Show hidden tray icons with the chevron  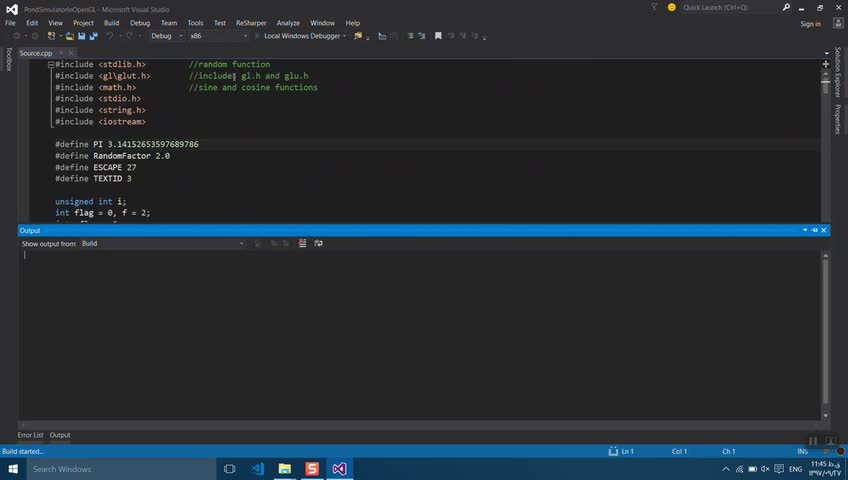[726, 469]
